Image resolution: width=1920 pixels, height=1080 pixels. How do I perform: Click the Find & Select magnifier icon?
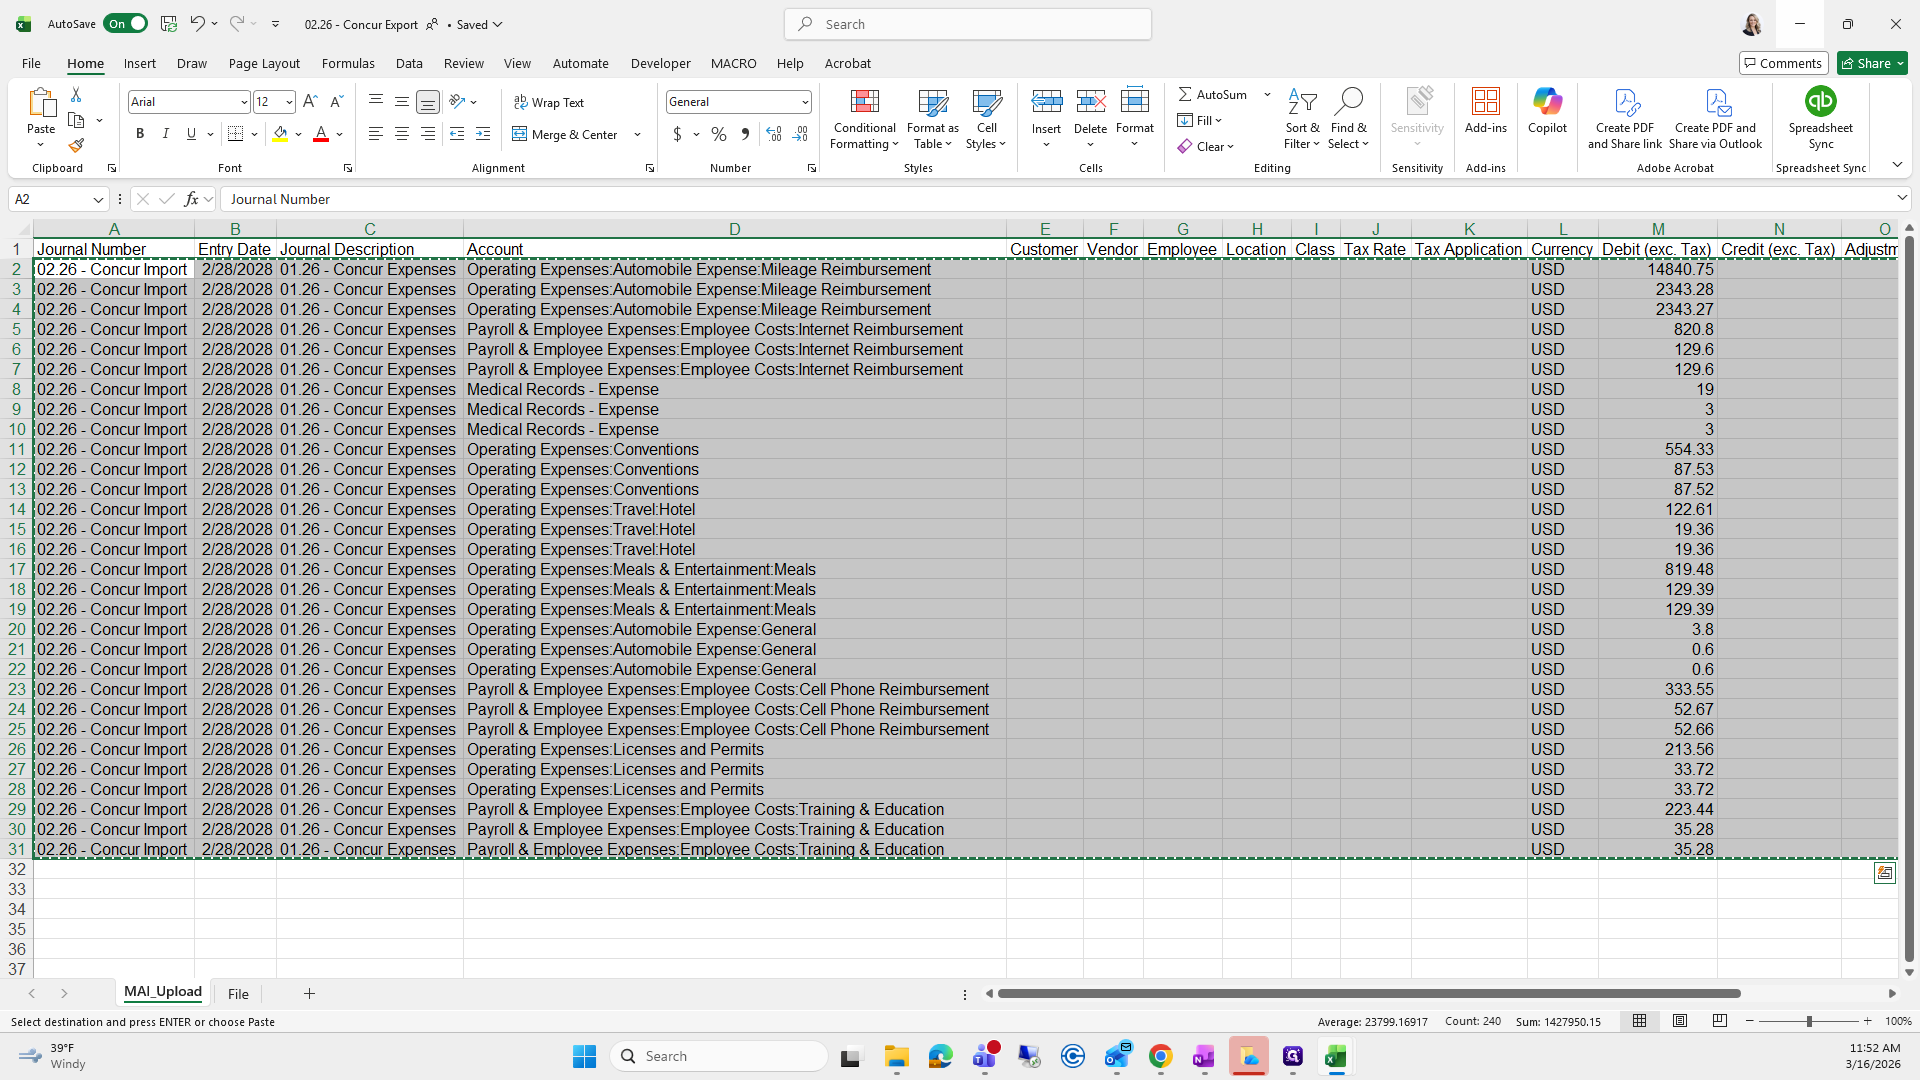tap(1348, 102)
